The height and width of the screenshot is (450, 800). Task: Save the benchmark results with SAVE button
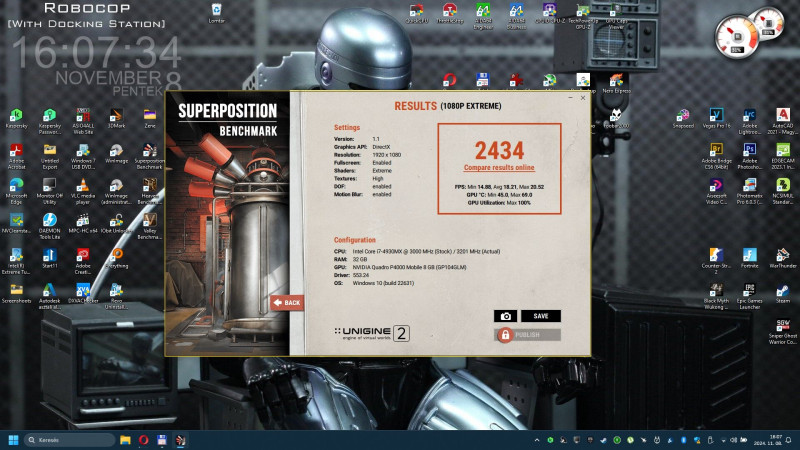pyautogui.click(x=540, y=316)
